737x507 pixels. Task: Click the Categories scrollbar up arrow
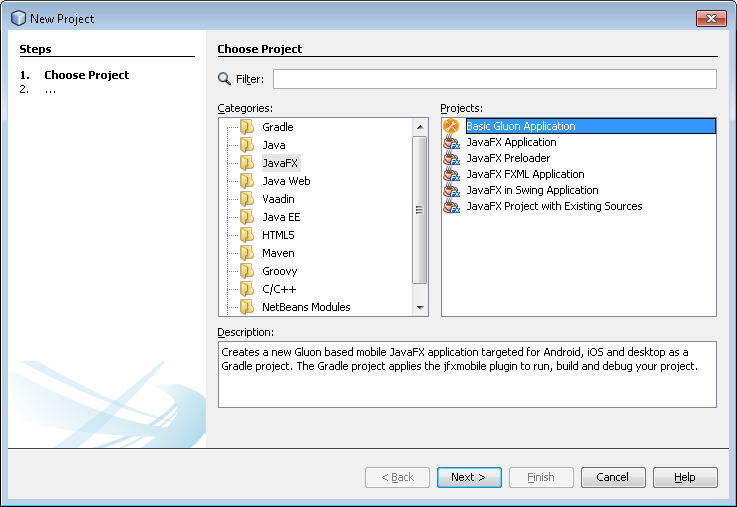(x=420, y=127)
